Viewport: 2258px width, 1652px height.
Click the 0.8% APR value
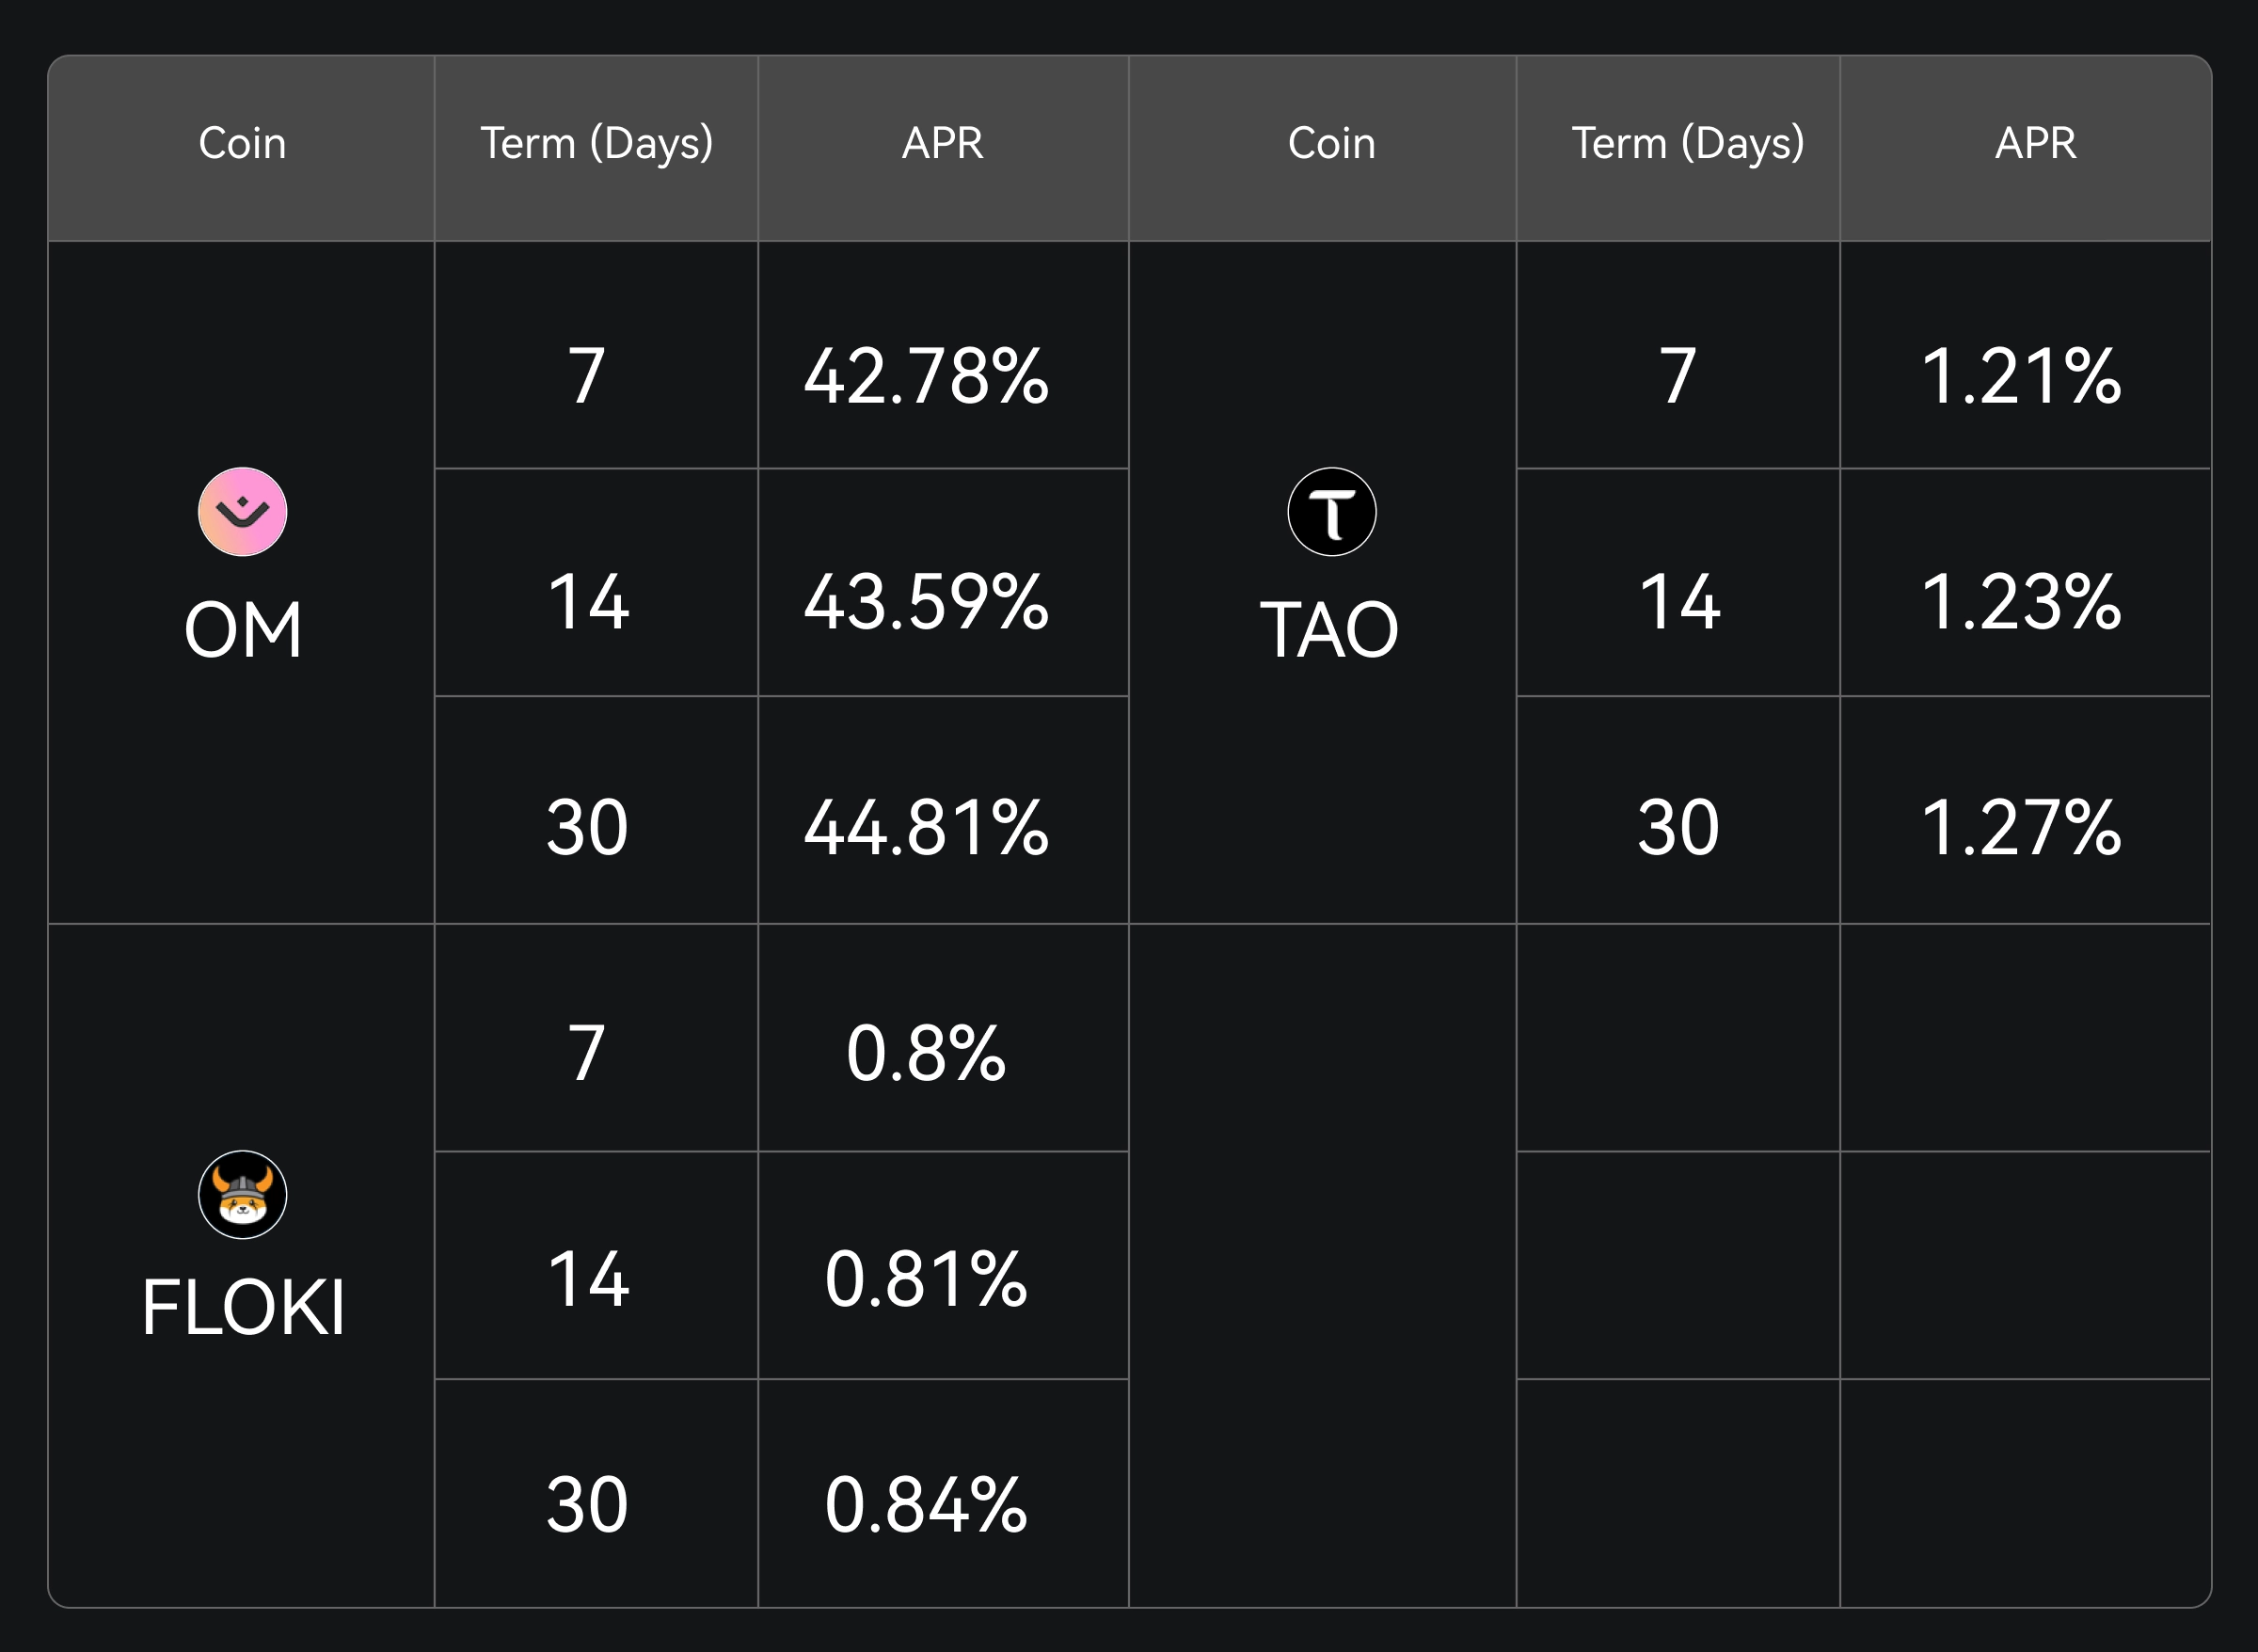pos(926,1054)
